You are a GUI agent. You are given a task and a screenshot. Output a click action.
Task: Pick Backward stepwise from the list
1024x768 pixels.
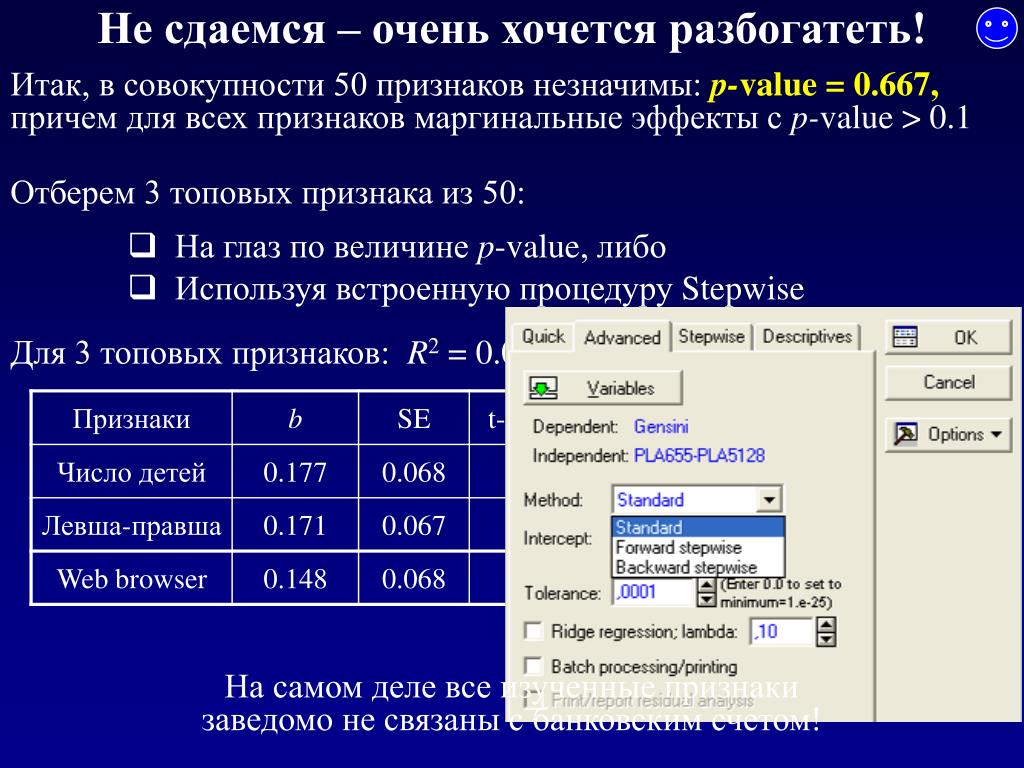698,567
